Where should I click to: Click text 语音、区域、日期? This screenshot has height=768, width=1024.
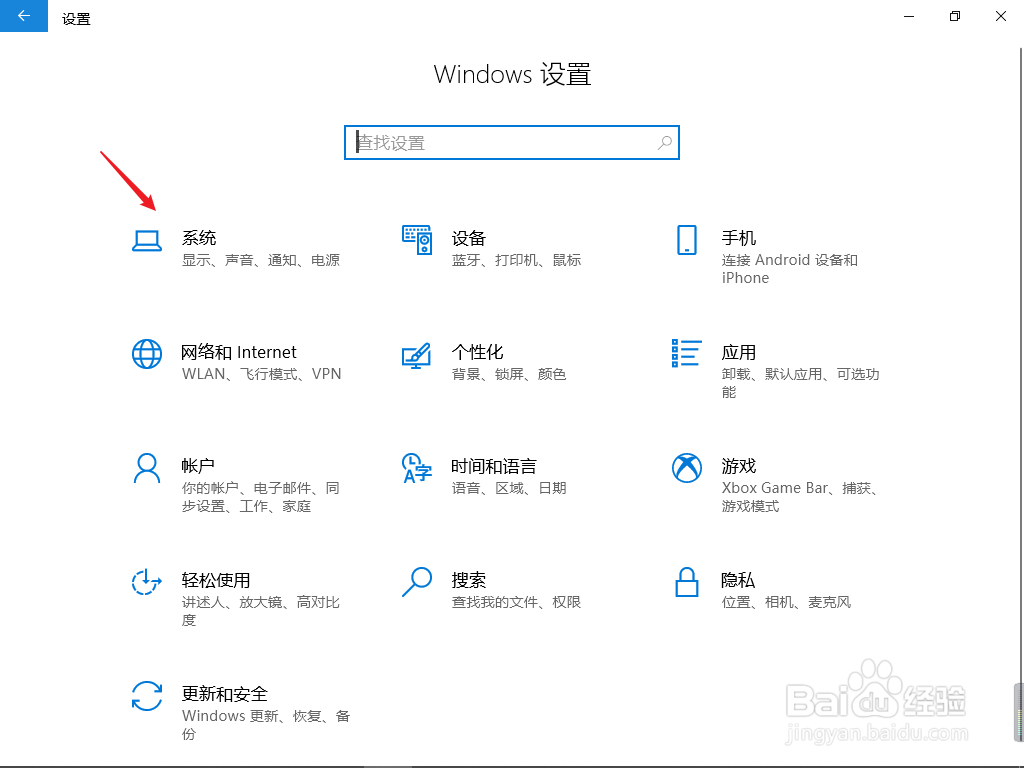pos(509,488)
